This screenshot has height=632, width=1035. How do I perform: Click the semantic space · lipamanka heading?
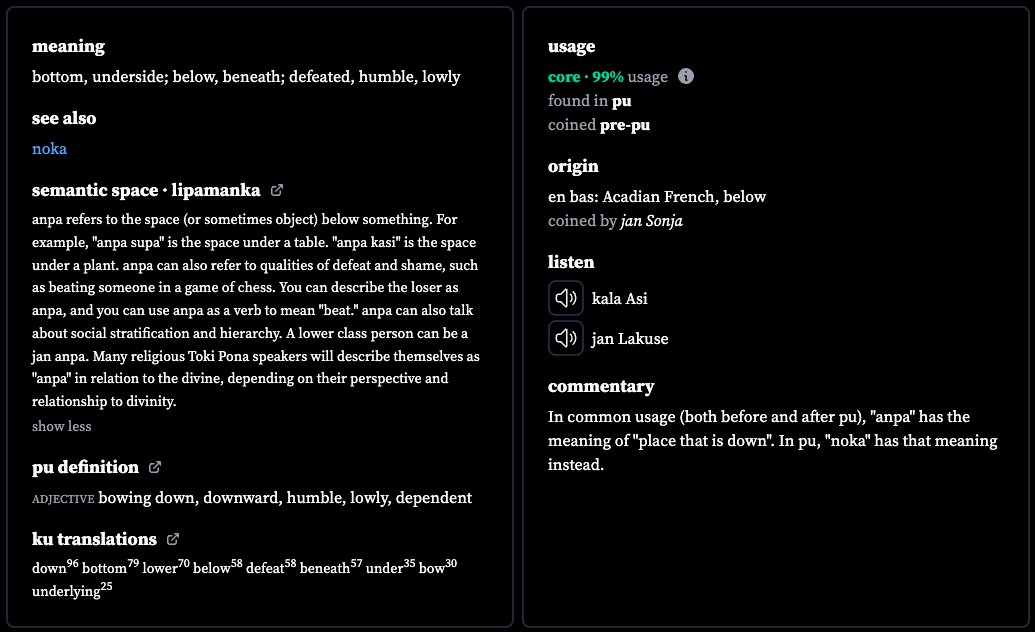point(146,190)
